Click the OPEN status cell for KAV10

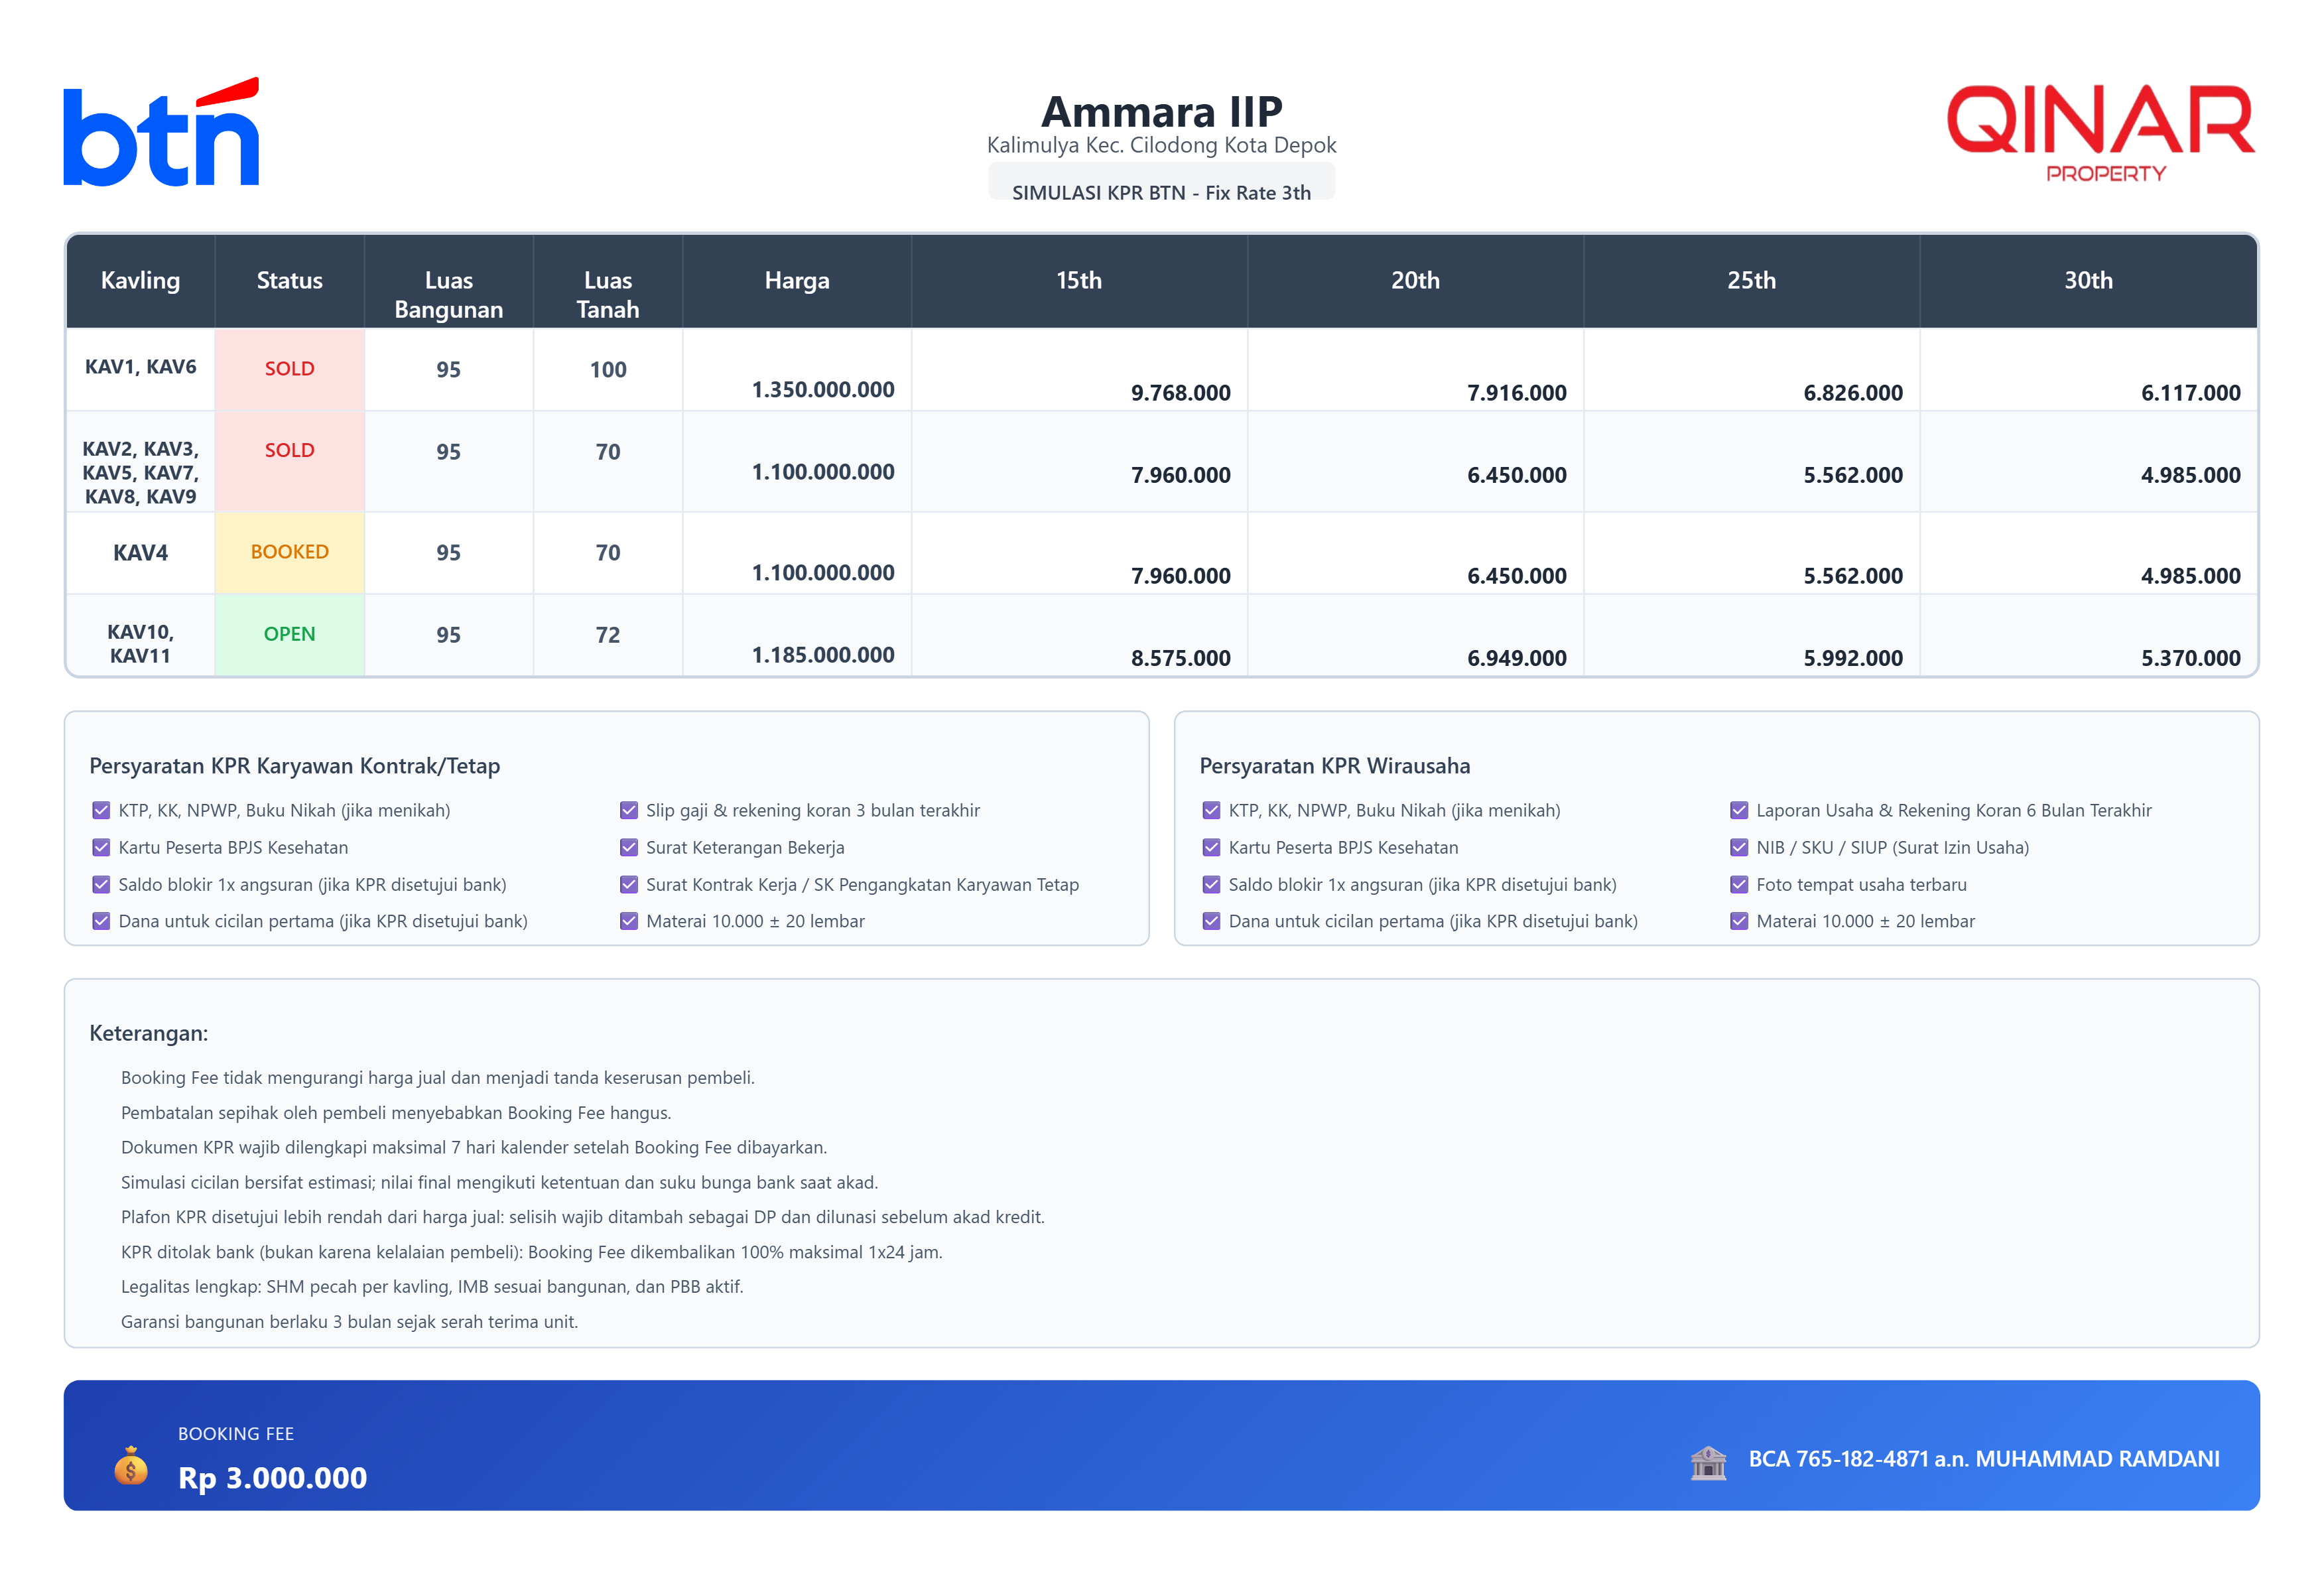[x=289, y=634]
